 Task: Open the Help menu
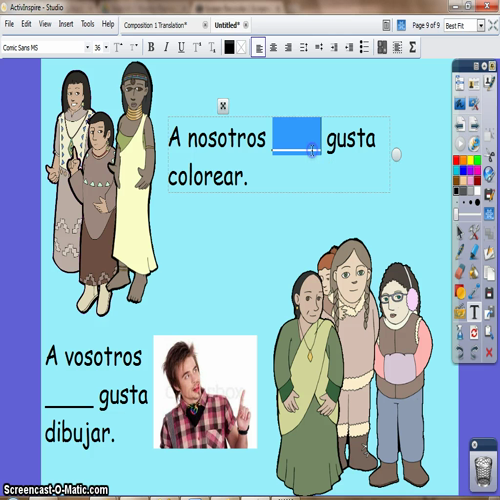point(108,24)
